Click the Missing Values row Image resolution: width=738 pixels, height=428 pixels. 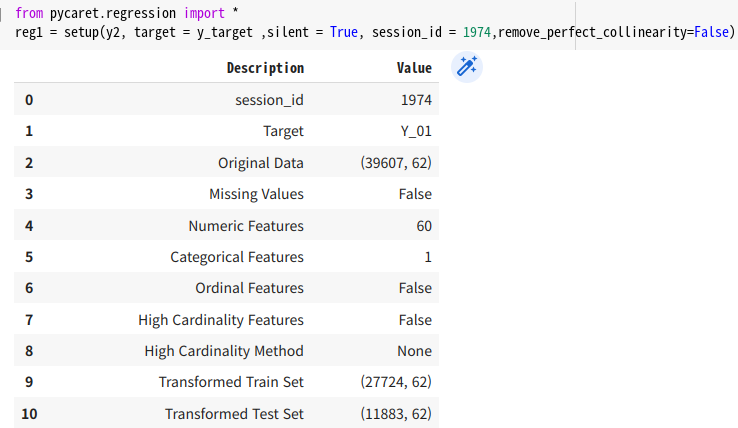226,194
